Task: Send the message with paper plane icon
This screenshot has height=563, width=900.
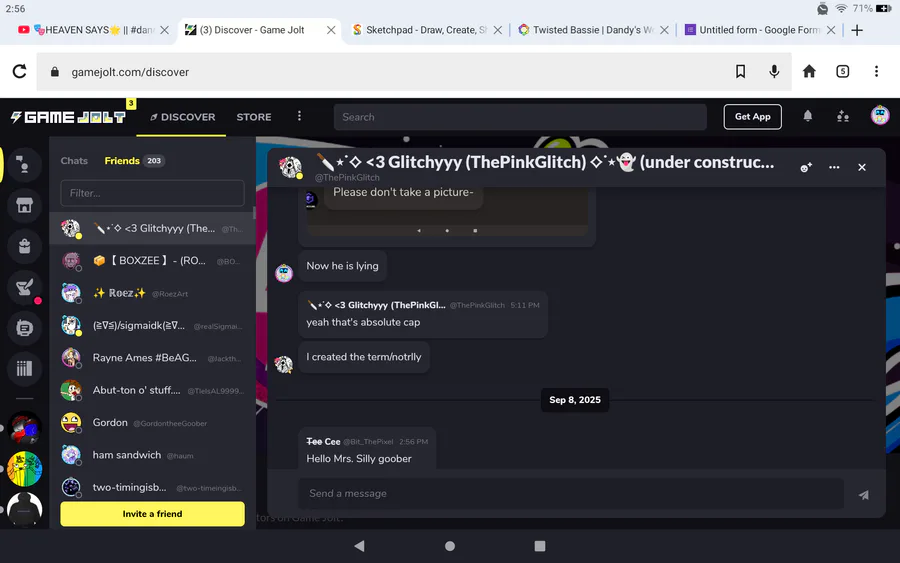Action: point(863,495)
